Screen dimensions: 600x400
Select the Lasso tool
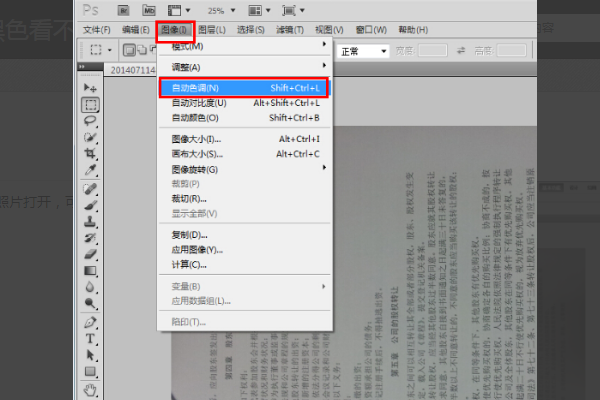(x=90, y=120)
